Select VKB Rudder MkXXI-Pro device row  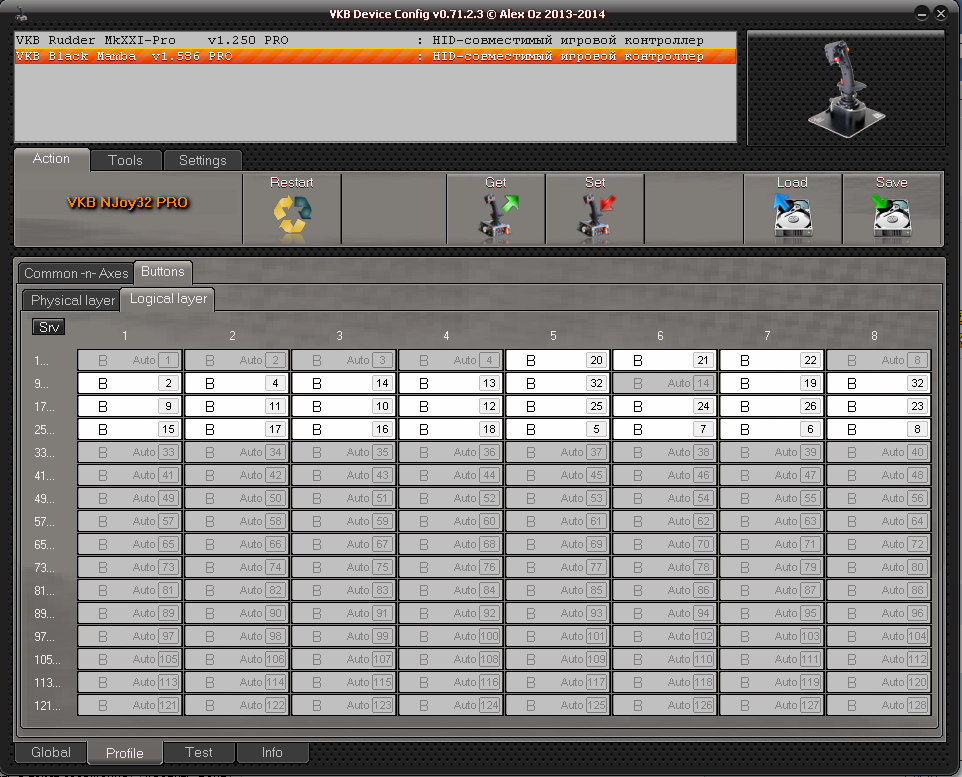point(375,41)
